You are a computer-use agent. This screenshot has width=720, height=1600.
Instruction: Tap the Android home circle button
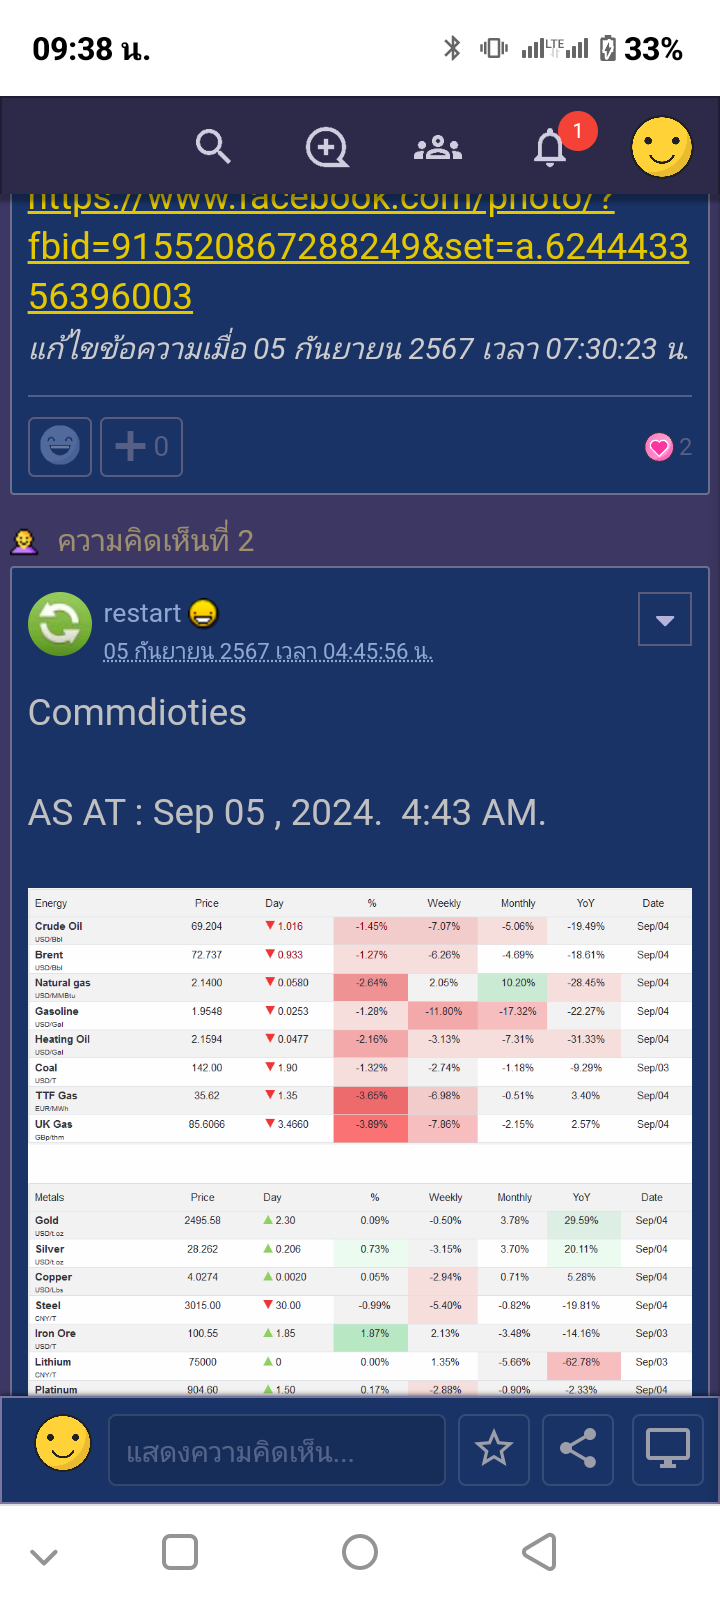coord(360,1552)
